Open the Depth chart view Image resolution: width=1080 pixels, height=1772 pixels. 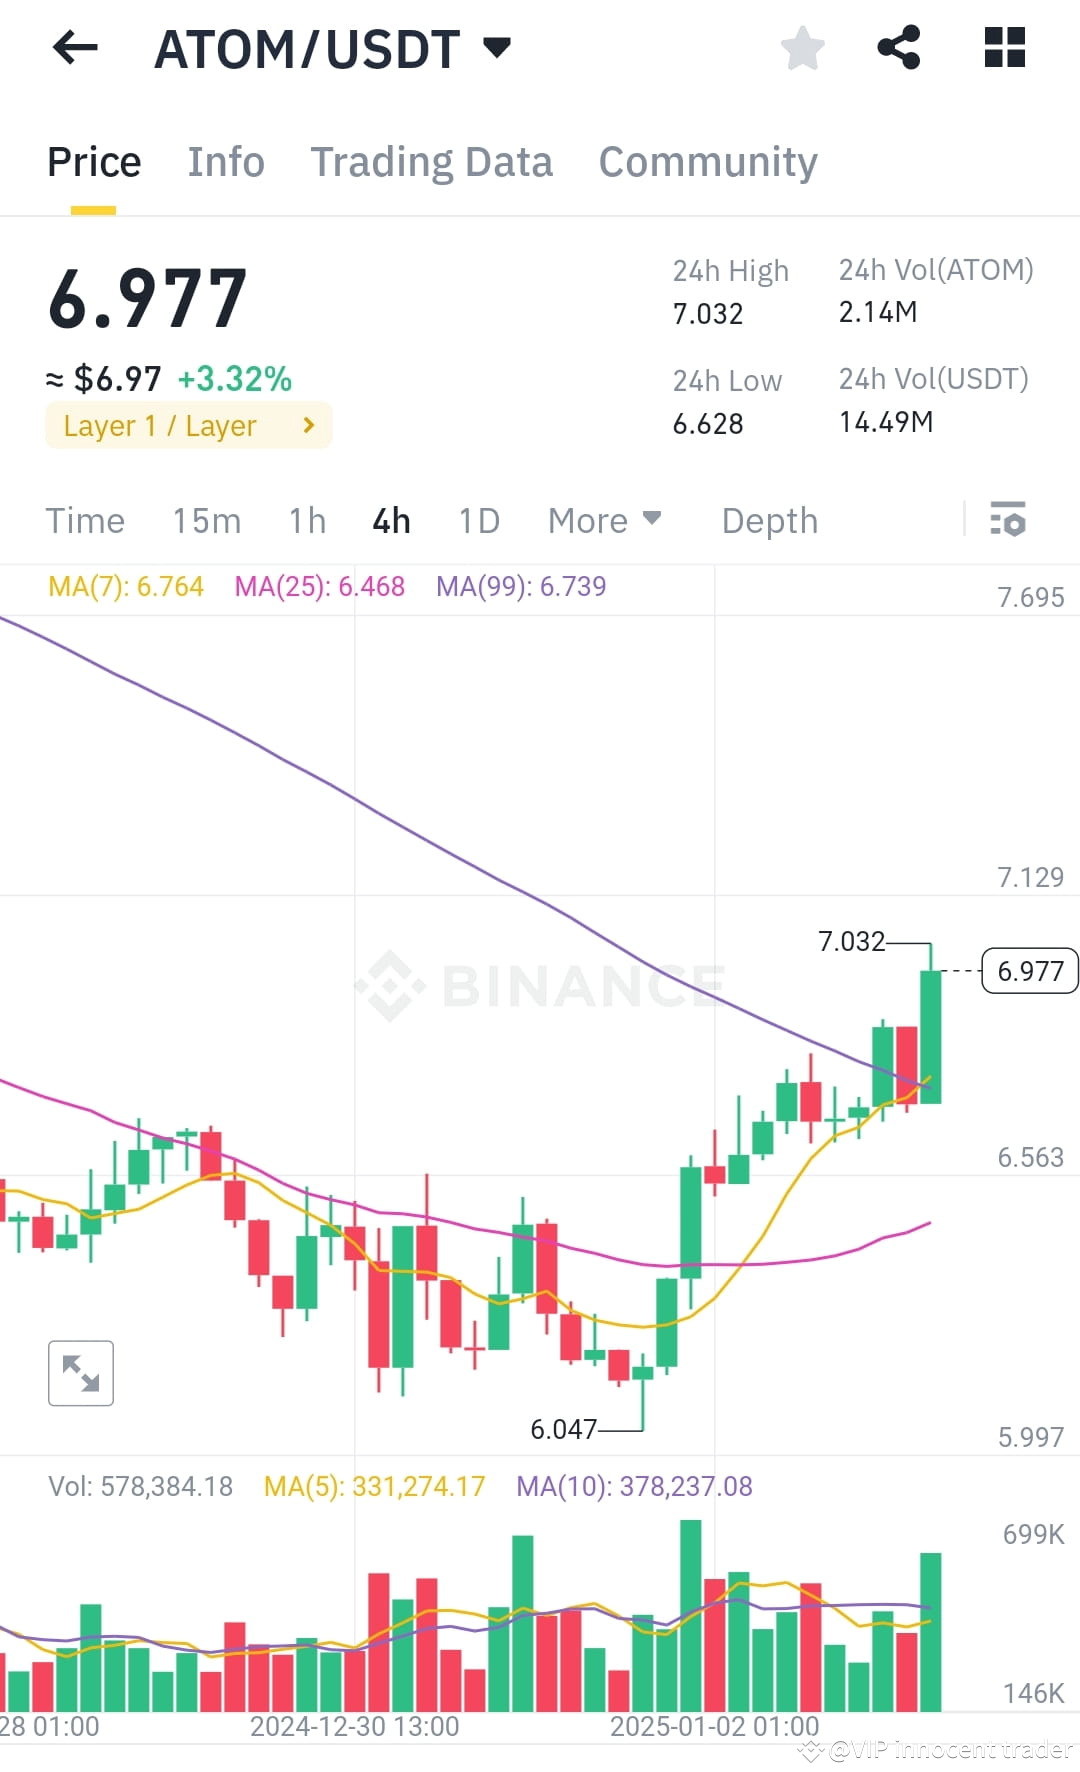coord(768,520)
